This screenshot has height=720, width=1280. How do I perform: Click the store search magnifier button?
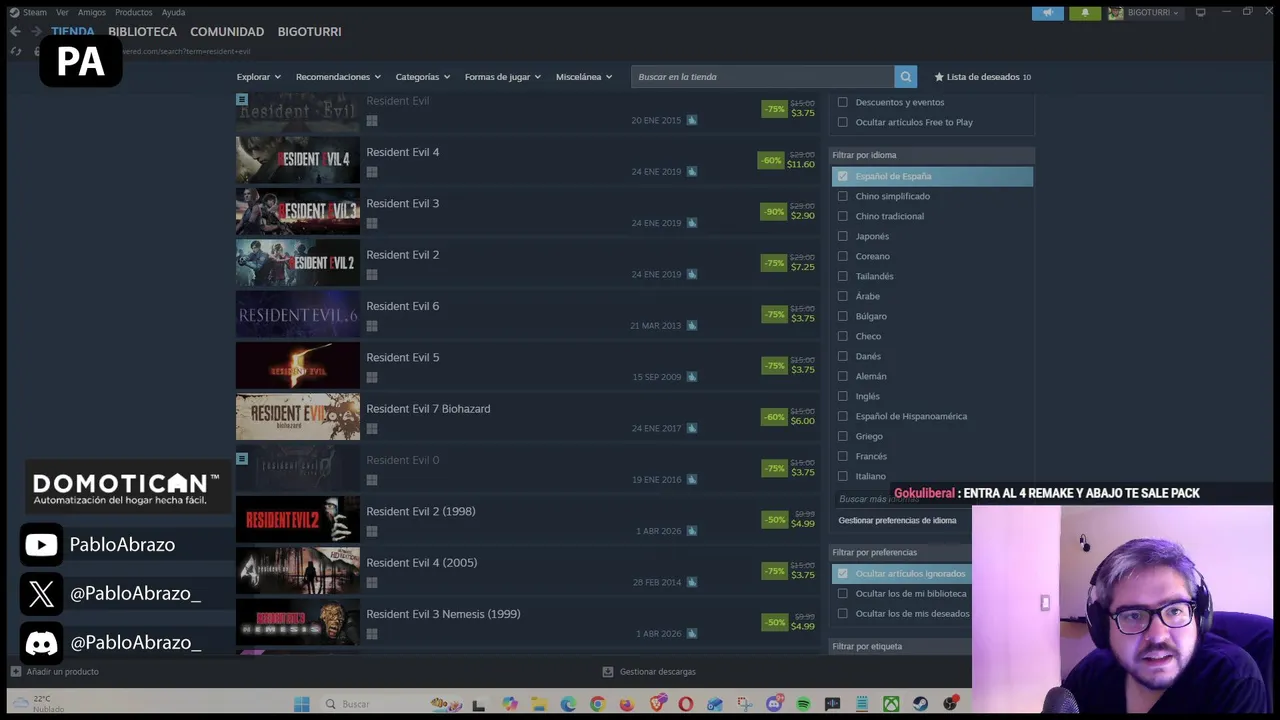pyautogui.click(x=905, y=77)
